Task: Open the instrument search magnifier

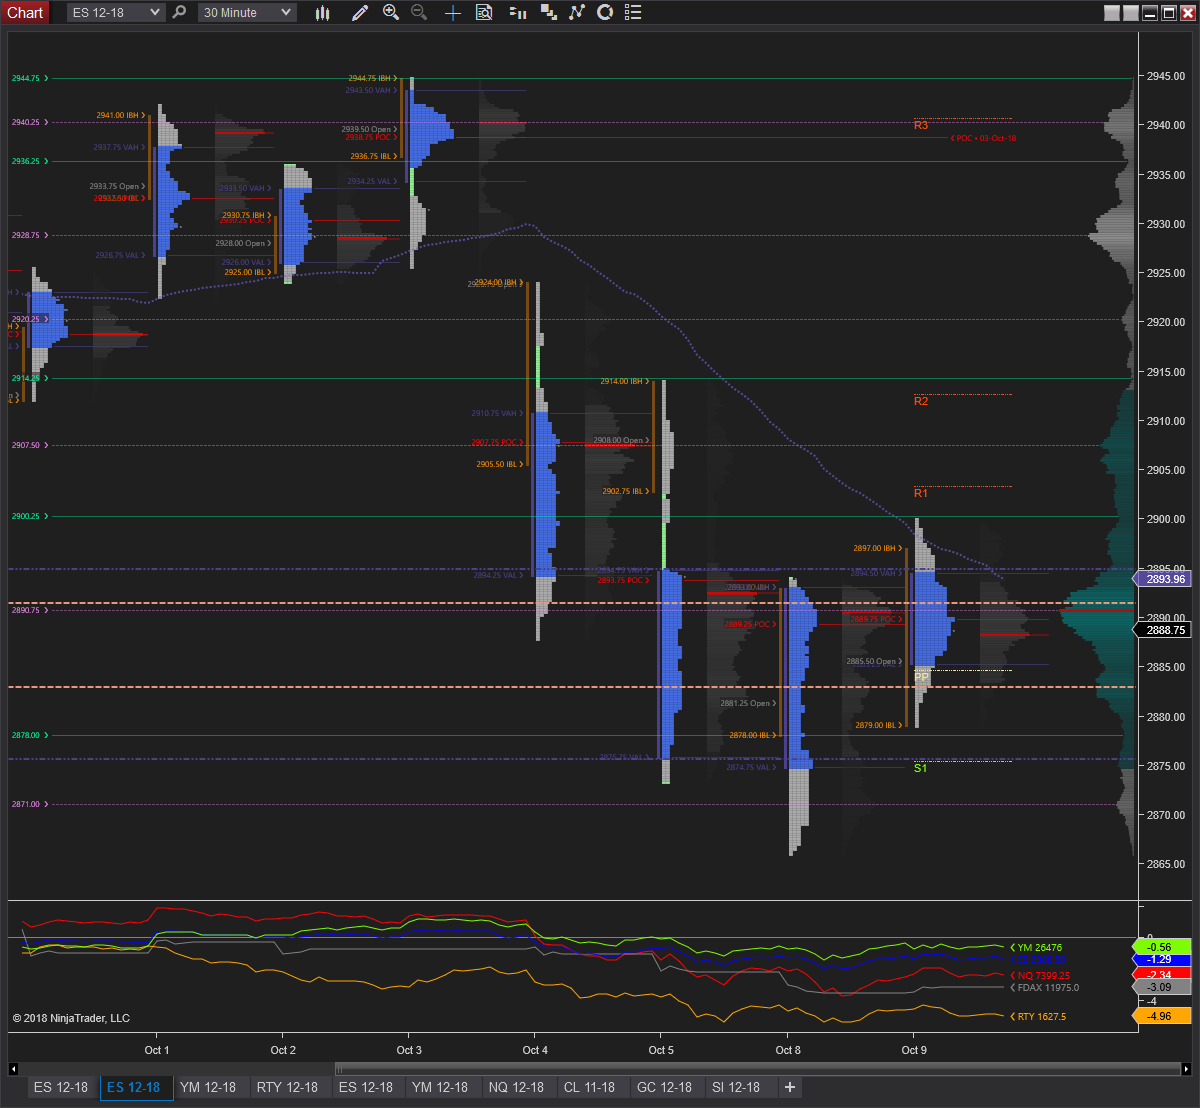Action: click(179, 13)
